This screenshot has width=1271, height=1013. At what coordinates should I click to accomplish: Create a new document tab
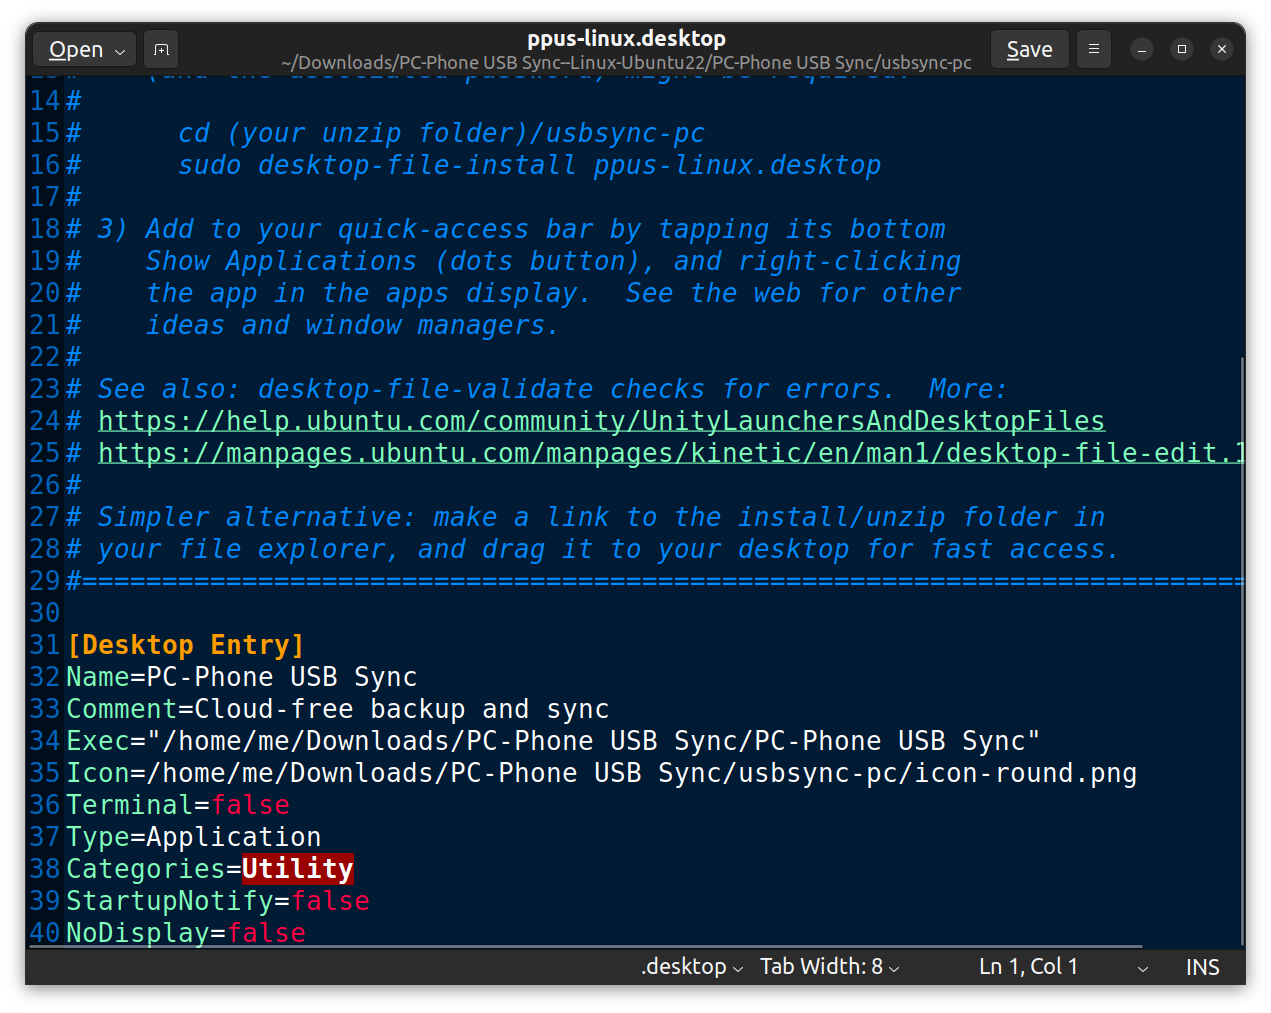161,49
